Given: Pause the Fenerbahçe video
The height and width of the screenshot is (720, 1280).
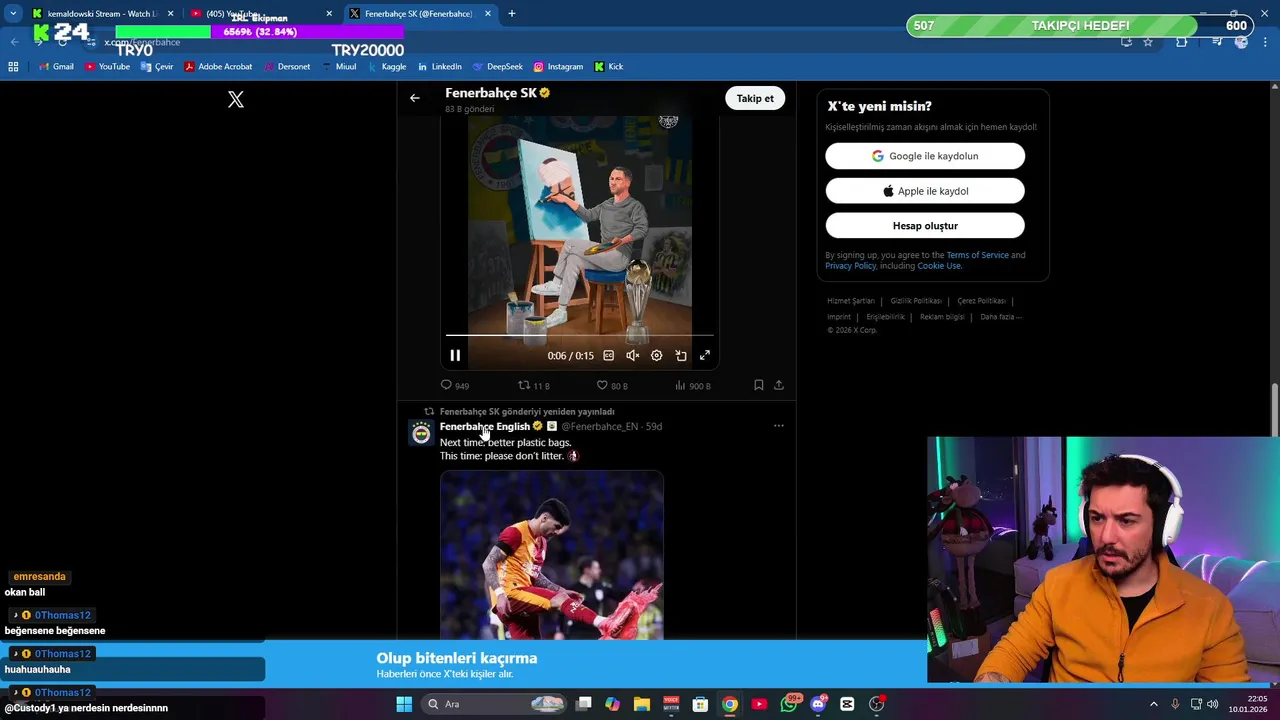Looking at the screenshot, I should coord(455,355).
